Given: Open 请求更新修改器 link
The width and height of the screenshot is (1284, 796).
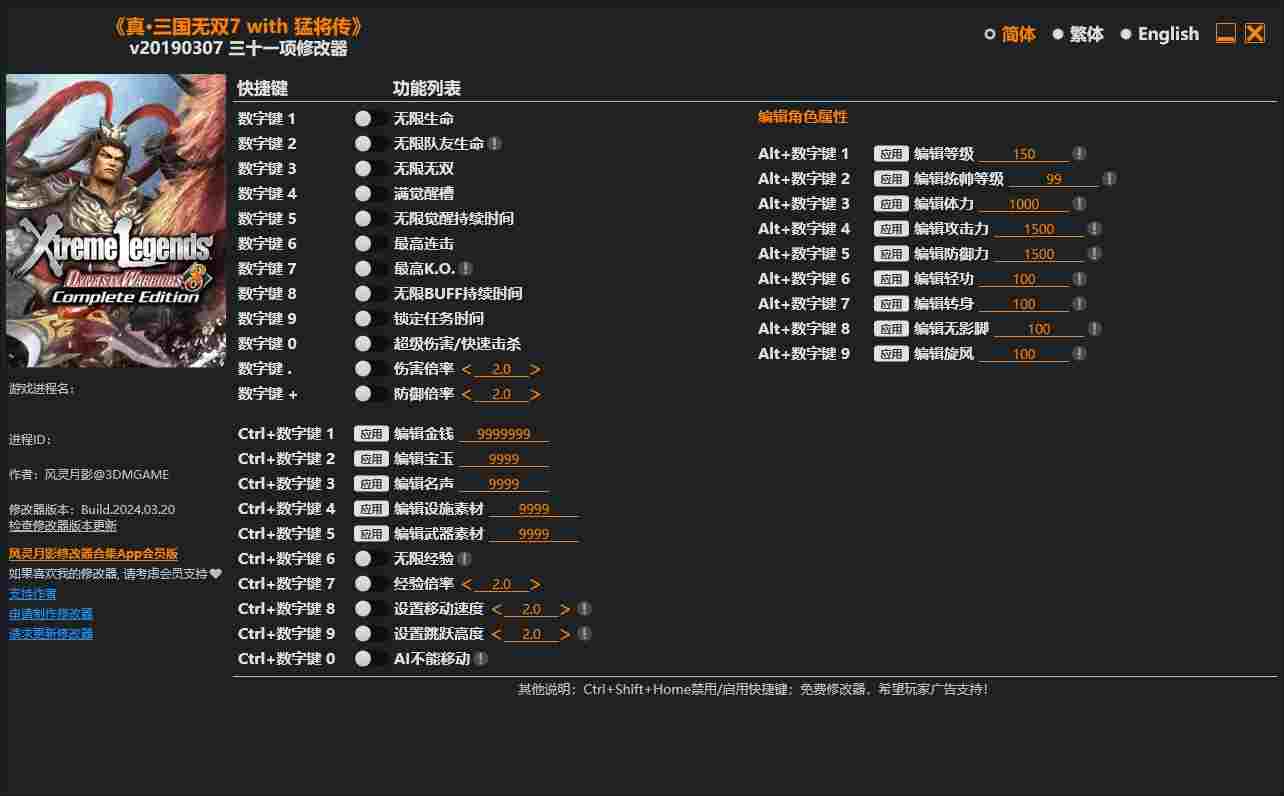Looking at the screenshot, I should coord(51,634).
